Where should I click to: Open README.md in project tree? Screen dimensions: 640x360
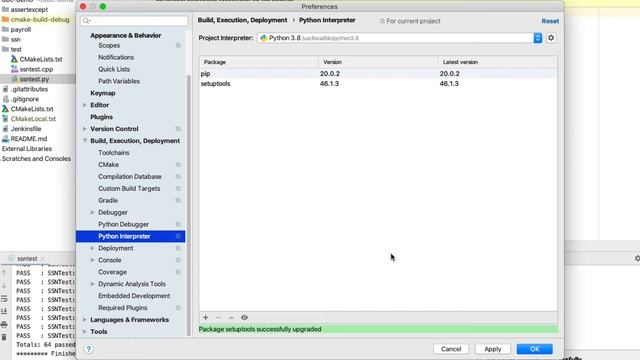coord(29,139)
